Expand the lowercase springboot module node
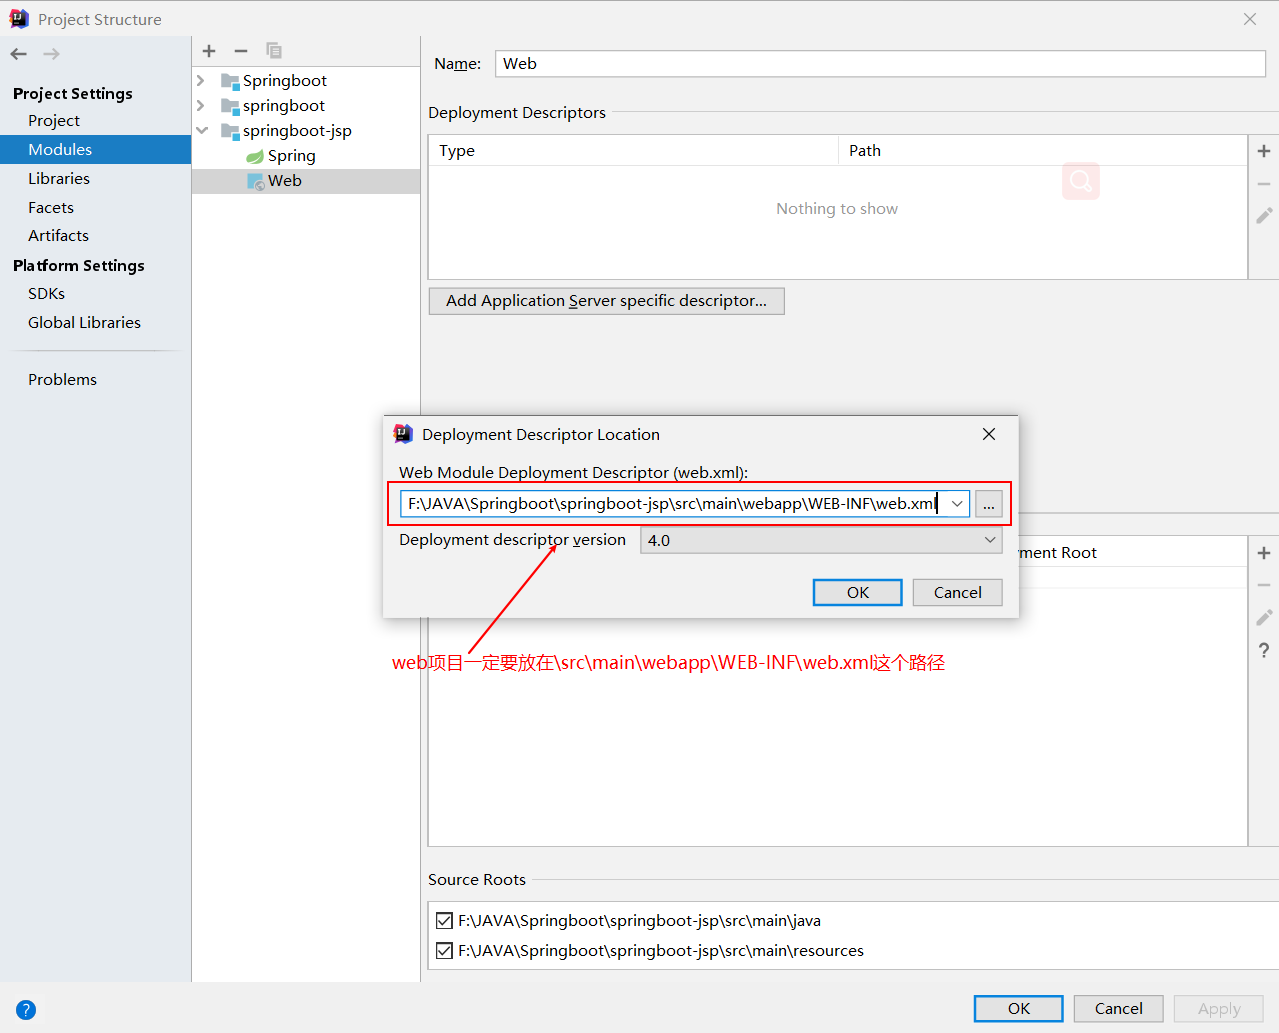This screenshot has width=1279, height=1033. 201,105
